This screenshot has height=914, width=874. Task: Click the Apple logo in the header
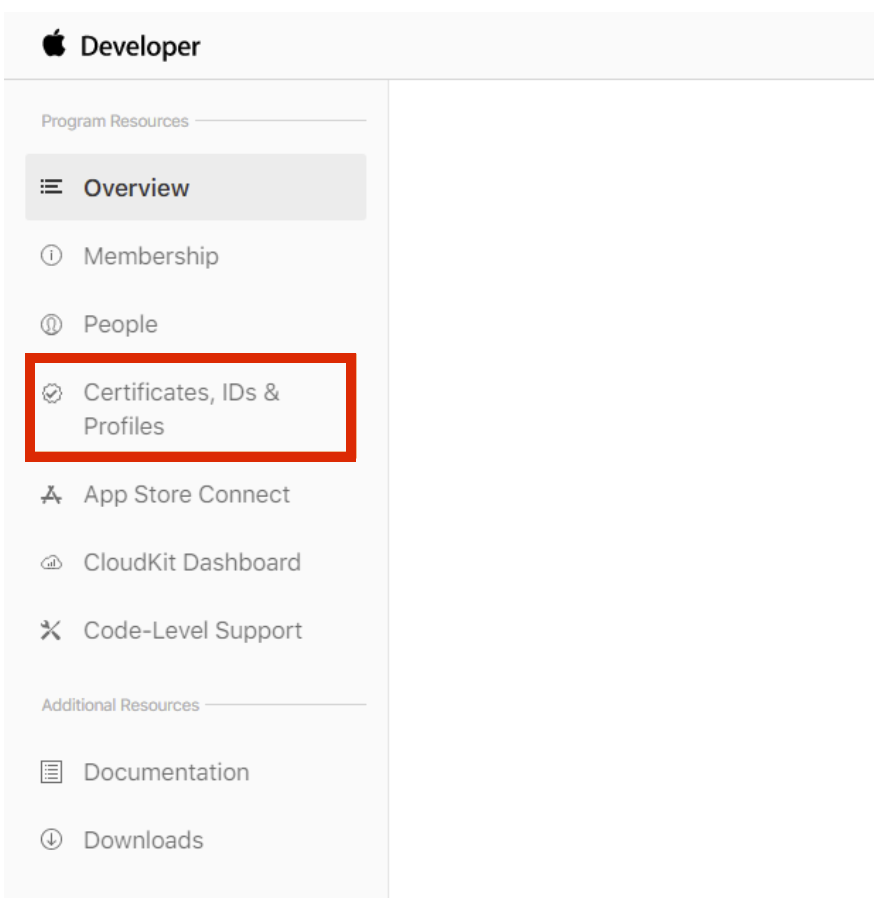point(53,45)
